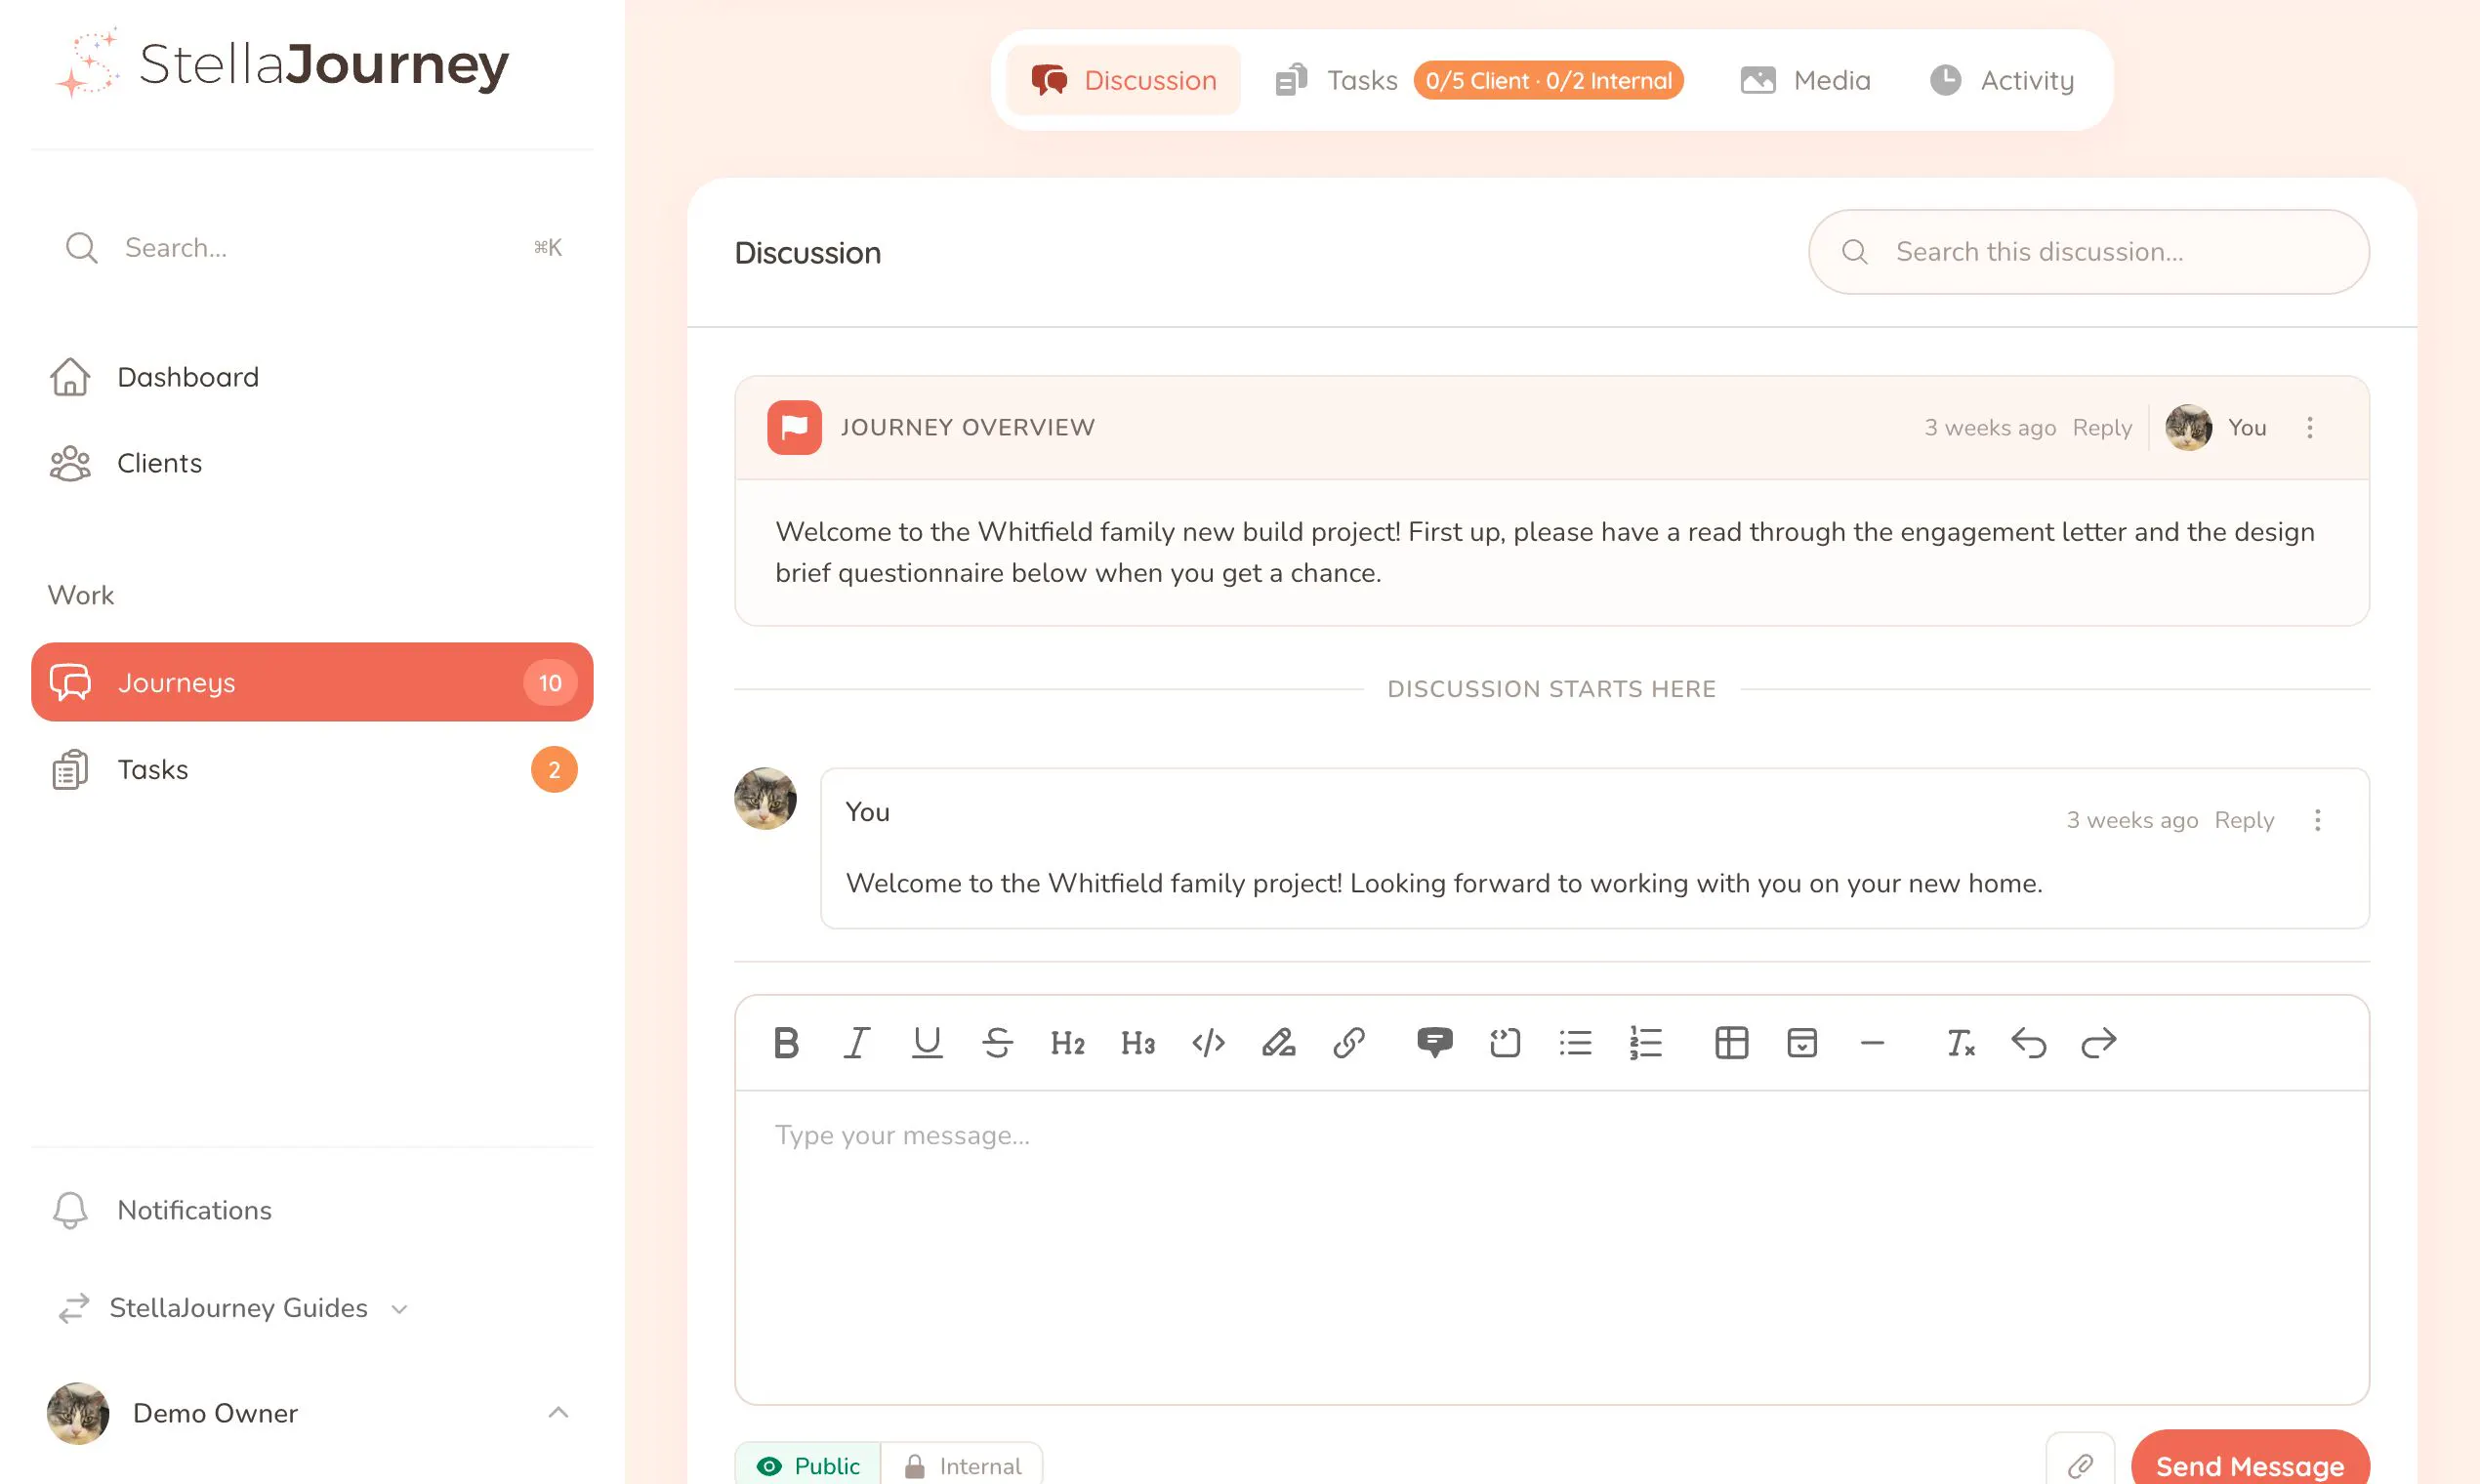Create a numbered list
Image resolution: width=2480 pixels, height=1484 pixels.
pyautogui.click(x=1645, y=1043)
